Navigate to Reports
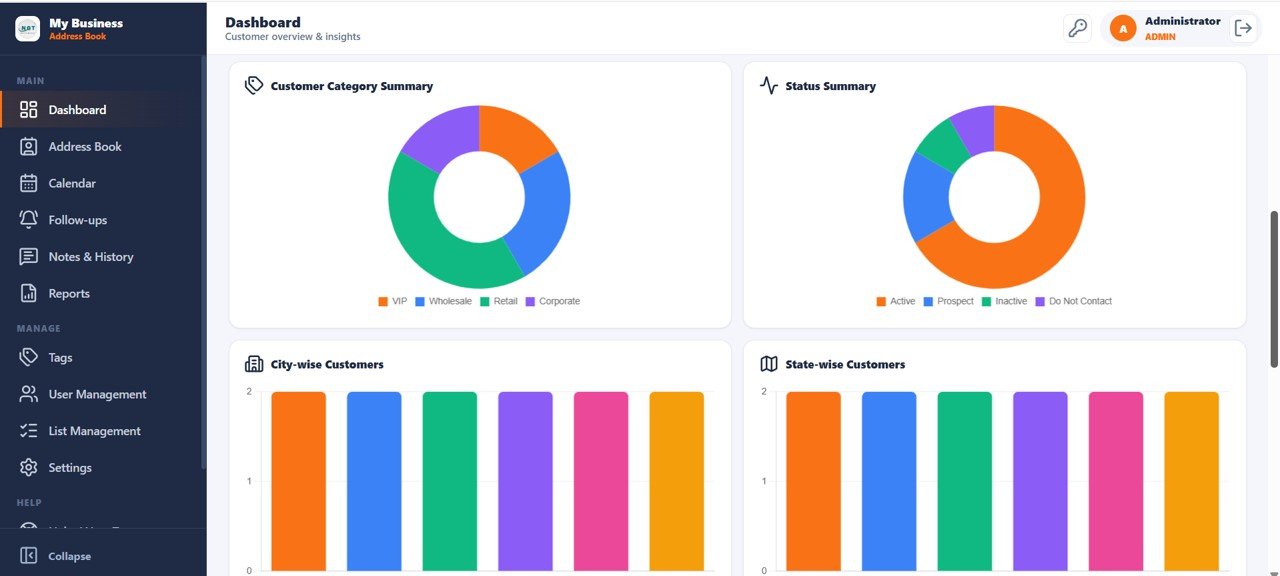 [x=102, y=294]
